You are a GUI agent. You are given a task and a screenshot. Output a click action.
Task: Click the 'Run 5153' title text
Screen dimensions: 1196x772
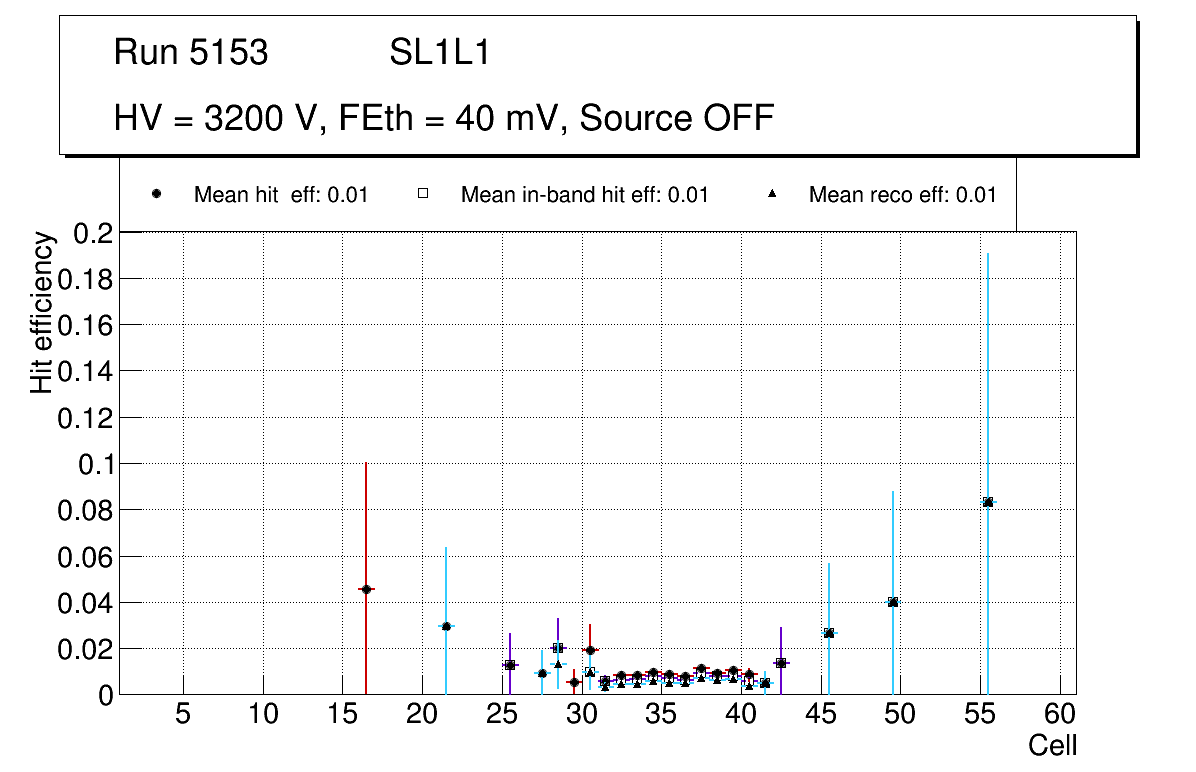191,53
